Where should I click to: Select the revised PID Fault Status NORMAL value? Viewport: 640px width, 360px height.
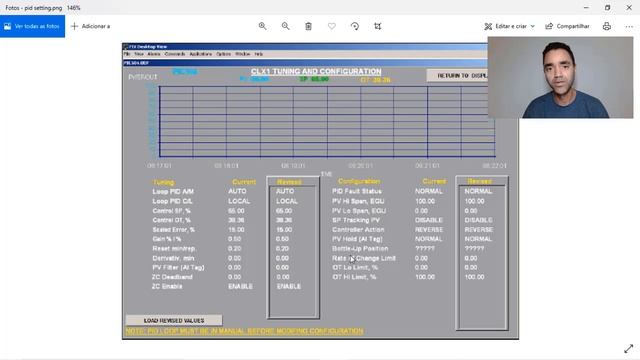coord(478,191)
